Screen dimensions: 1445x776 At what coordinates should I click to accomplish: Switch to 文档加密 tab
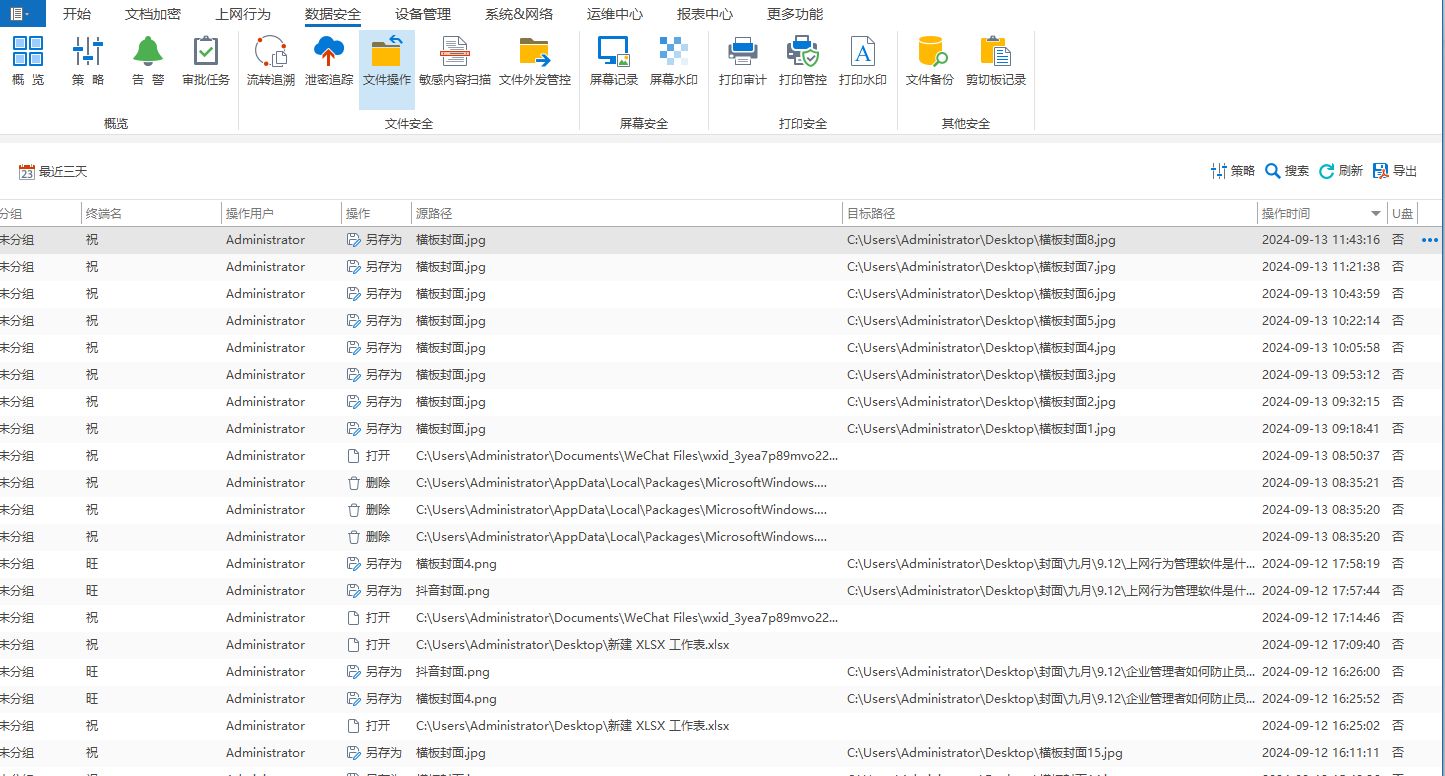(153, 14)
